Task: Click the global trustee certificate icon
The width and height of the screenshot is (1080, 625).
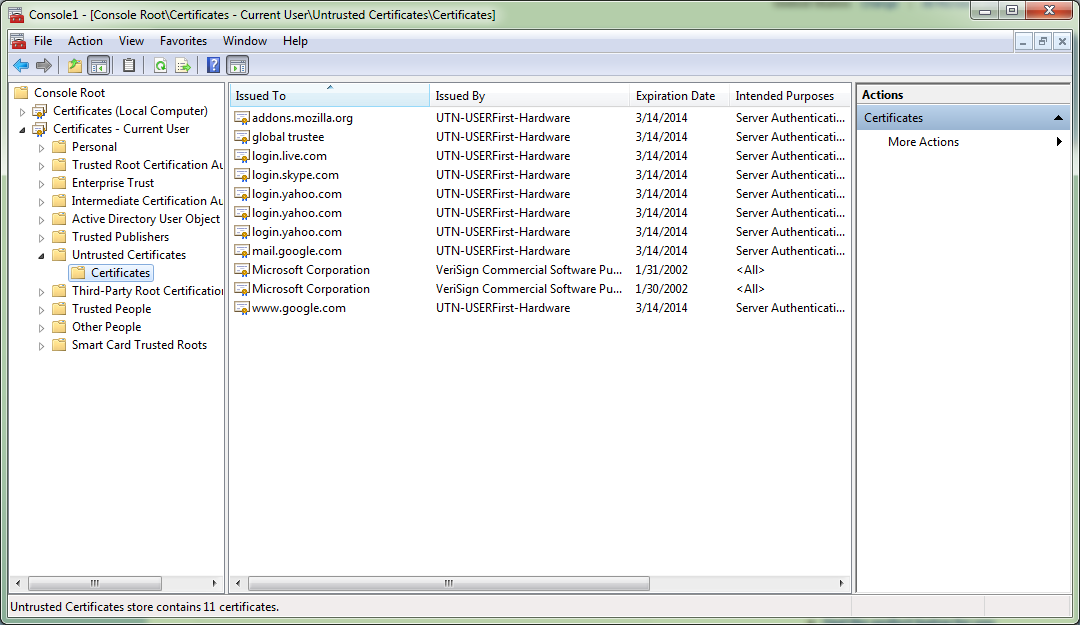Action: 242,137
